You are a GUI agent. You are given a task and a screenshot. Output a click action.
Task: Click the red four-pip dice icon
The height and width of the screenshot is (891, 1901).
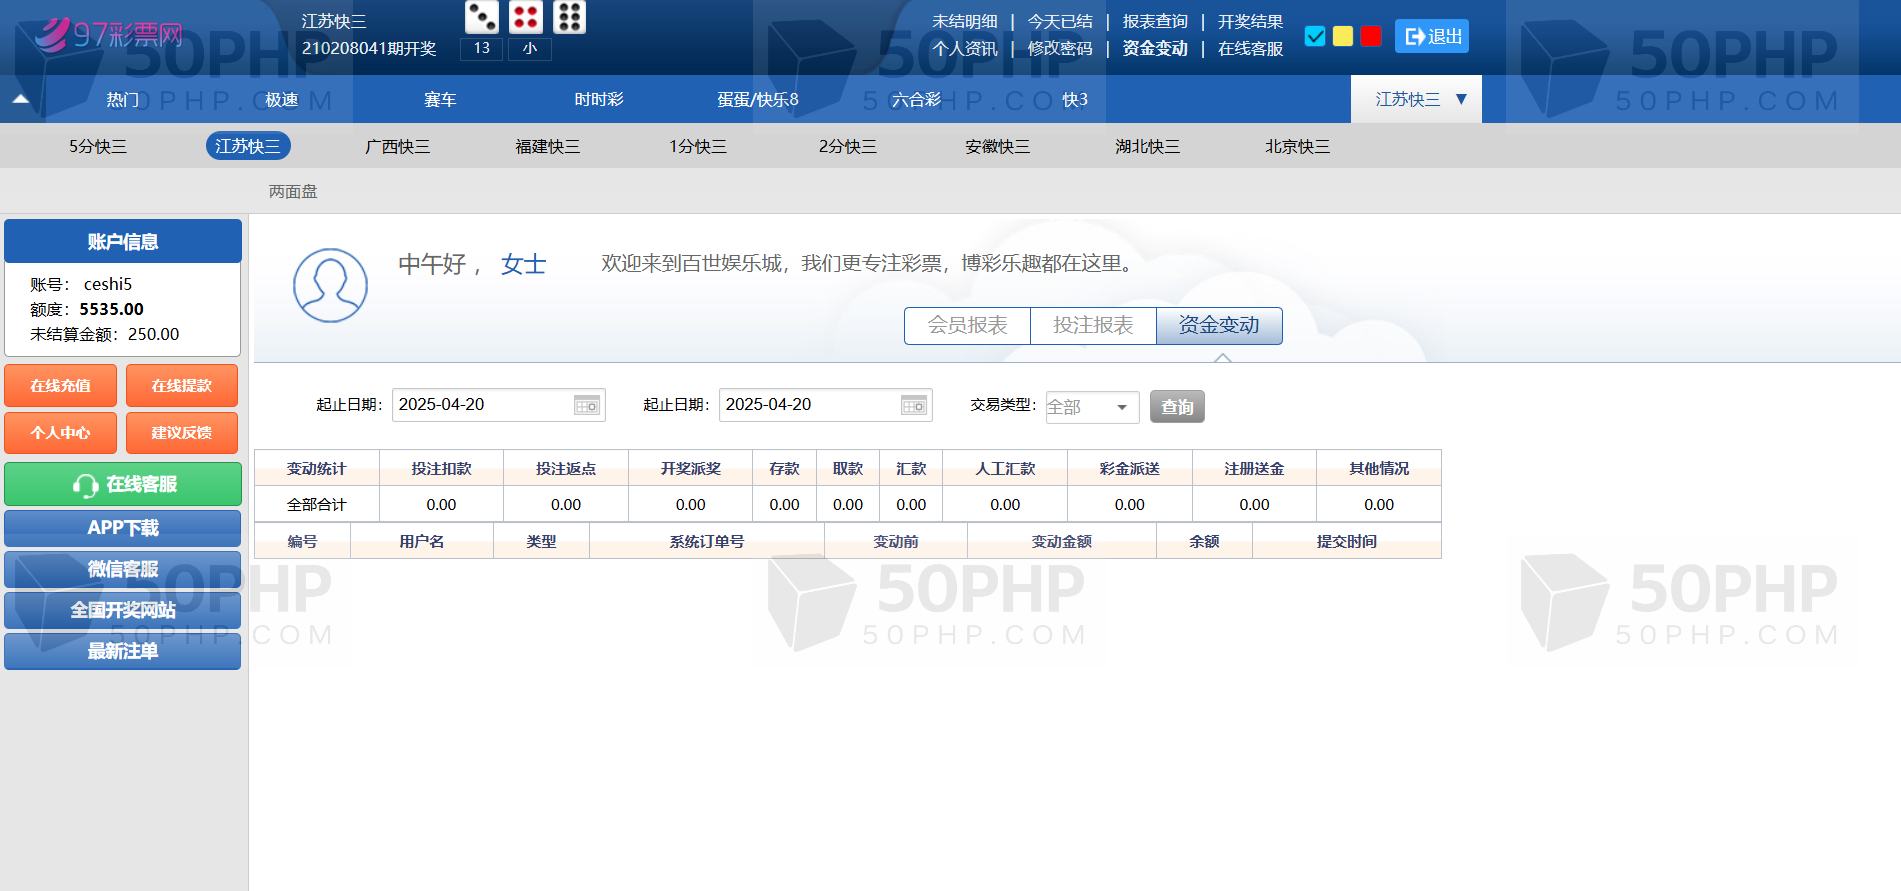pyautogui.click(x=526, y=17)
